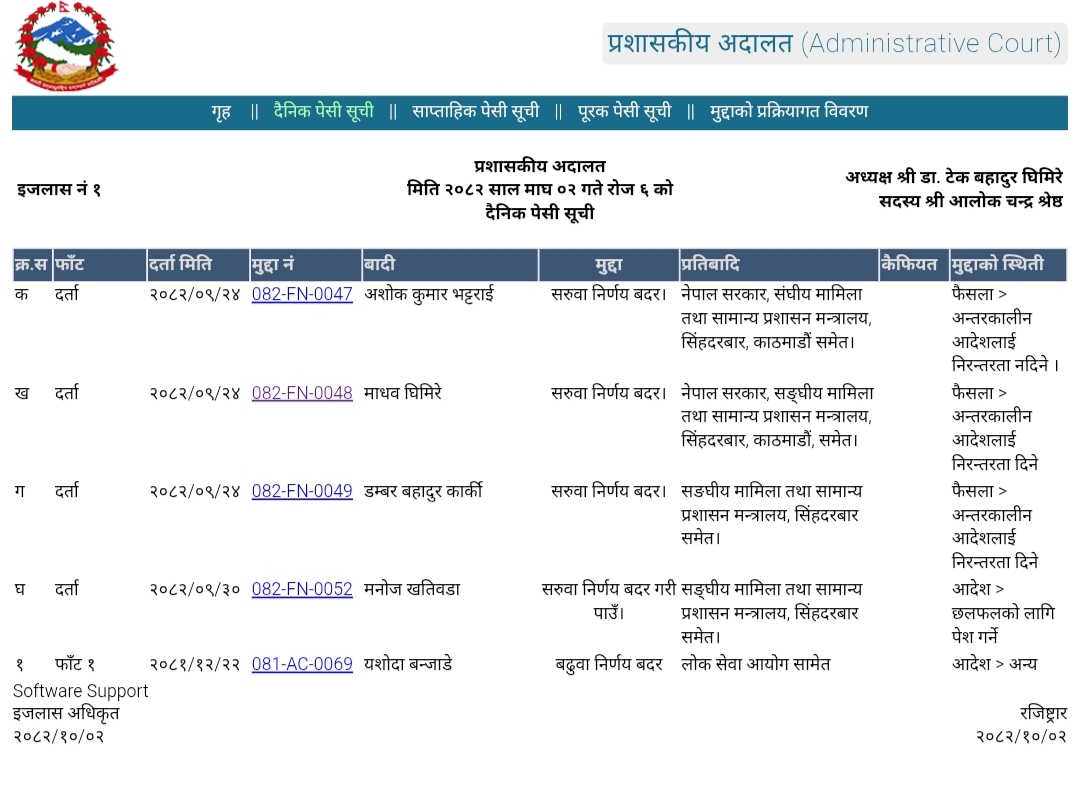Select दैनिक पेसी सूची in navigation bar

(x=324, y=112)
